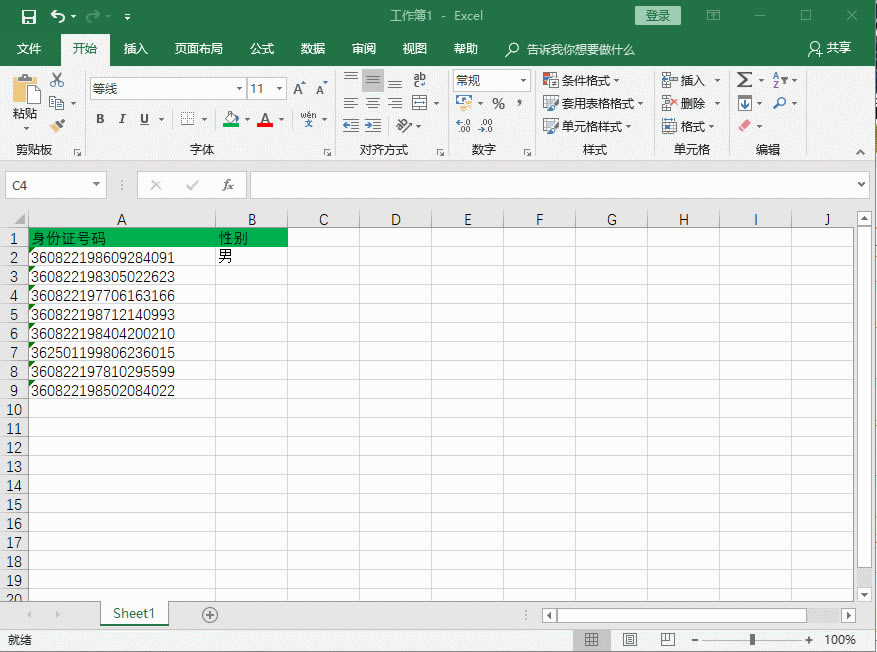Click the Cut scissors icon
Viewport: 877px width, 652px height.
57,81
